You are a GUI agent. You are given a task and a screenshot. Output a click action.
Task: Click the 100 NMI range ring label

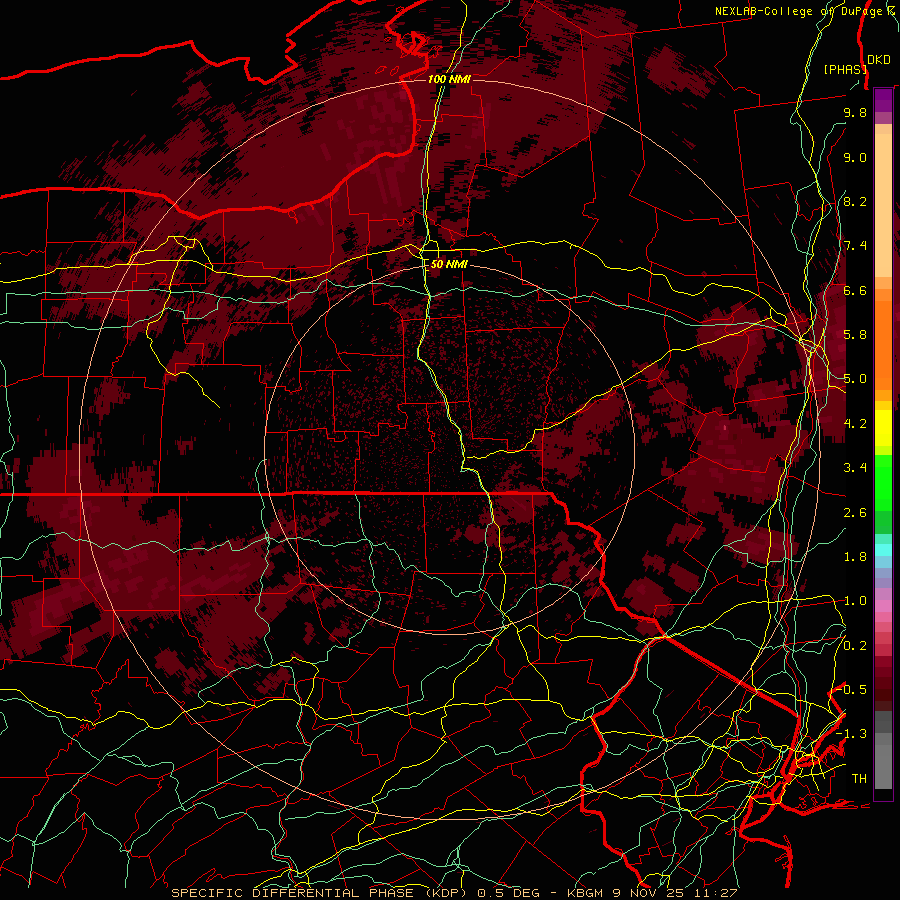click(x=449, y=79)
